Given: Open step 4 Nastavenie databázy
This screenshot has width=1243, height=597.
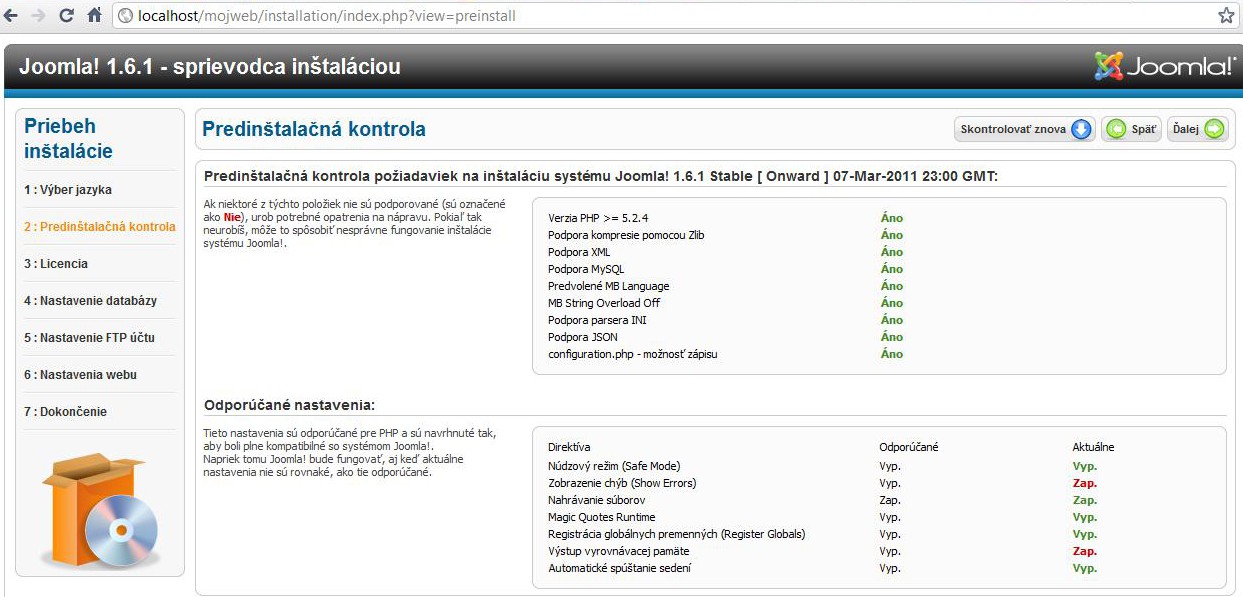Looking at the screenshot, I should pyautogui.click(x=90, y=301).
